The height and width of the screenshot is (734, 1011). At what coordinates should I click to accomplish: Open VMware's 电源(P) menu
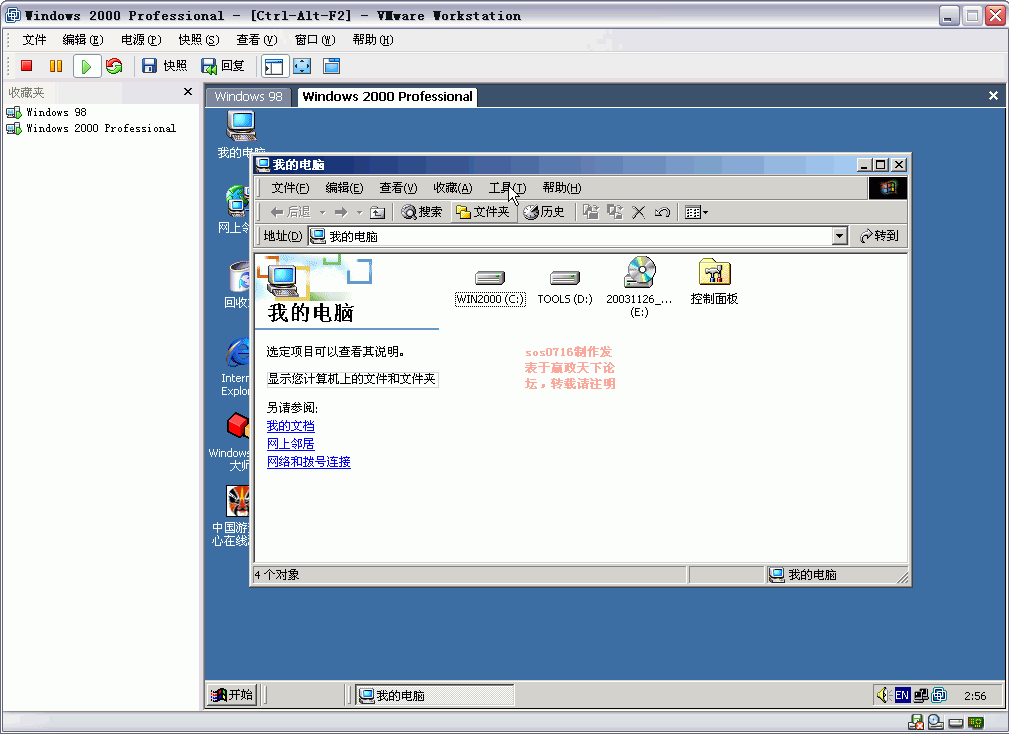tap(141, 40)
